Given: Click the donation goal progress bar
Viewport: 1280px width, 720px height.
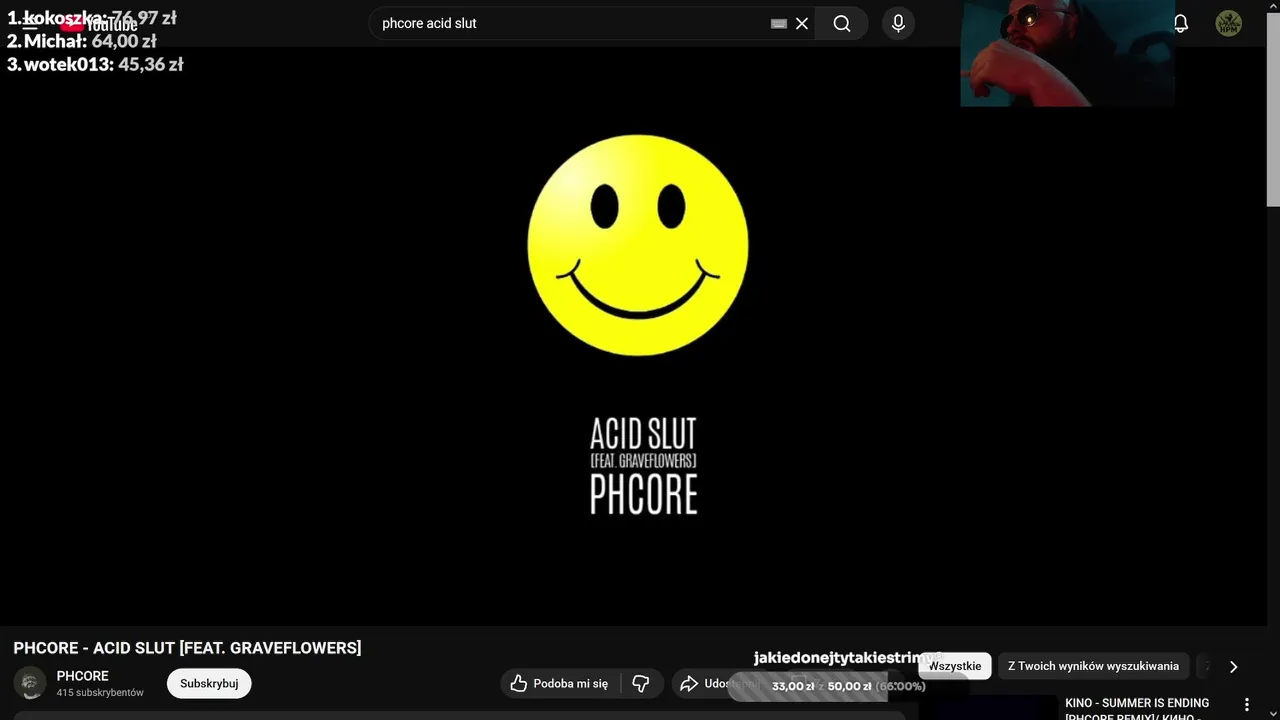Looking at the screenshot, I should (x=848, y=686).
